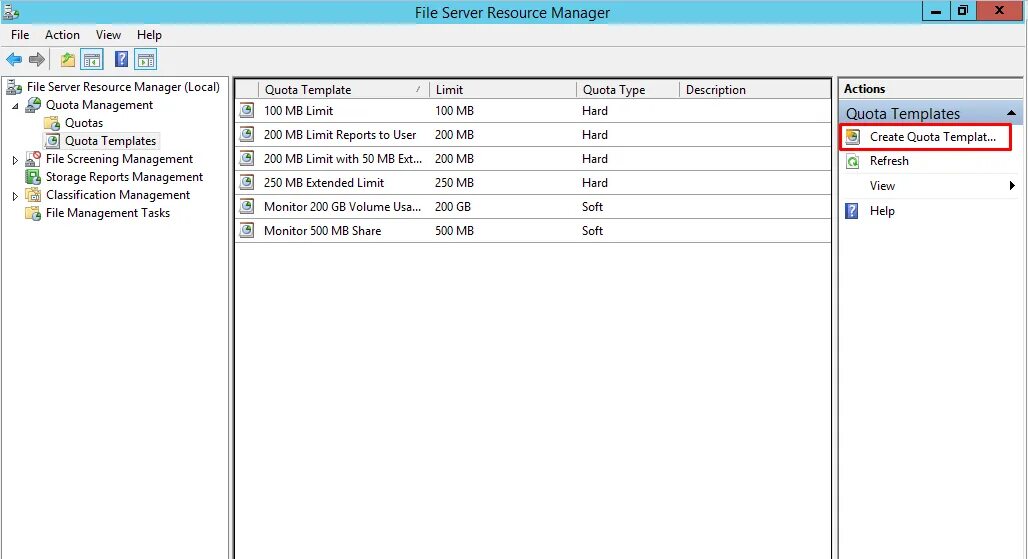Click the File Server Resource Manager root icon
Image resolution: width=1028 pixels, height=559 pixels.
pos(14,87)
